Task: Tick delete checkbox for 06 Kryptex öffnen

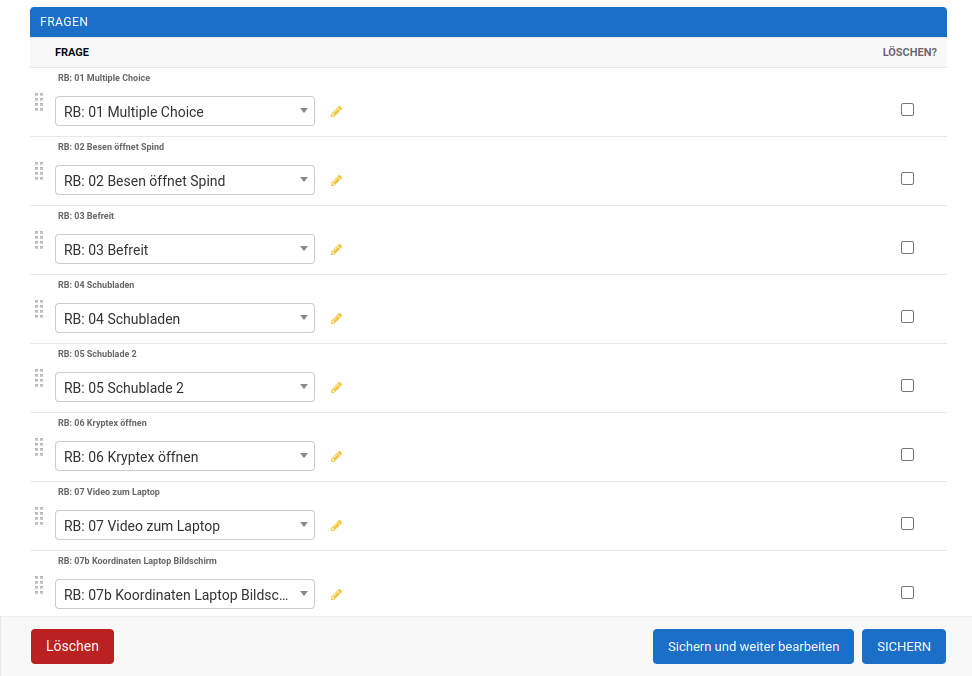Action: [907, 455]
